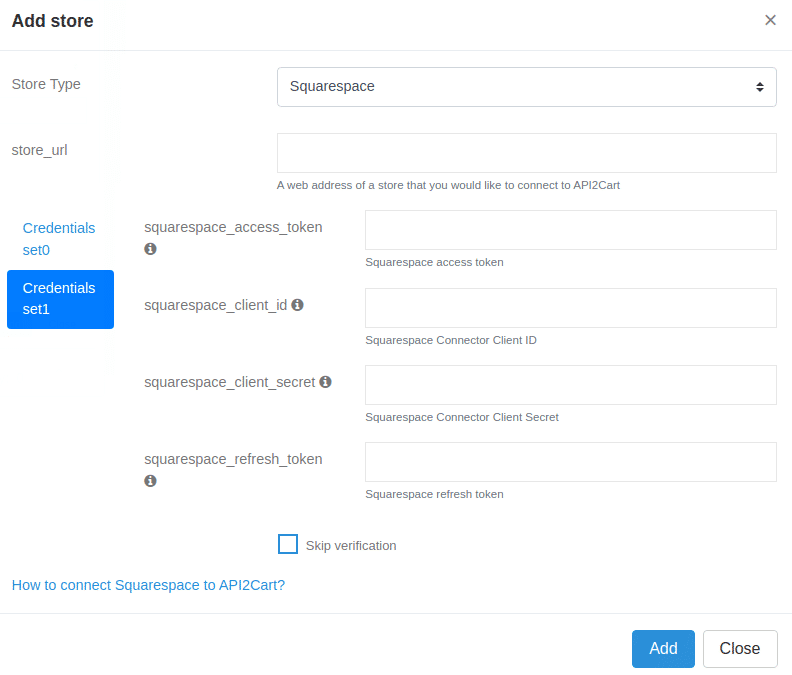Switch to Credentials set0 tab
This screenshot has height=675, width=792.
click(60, 239)
